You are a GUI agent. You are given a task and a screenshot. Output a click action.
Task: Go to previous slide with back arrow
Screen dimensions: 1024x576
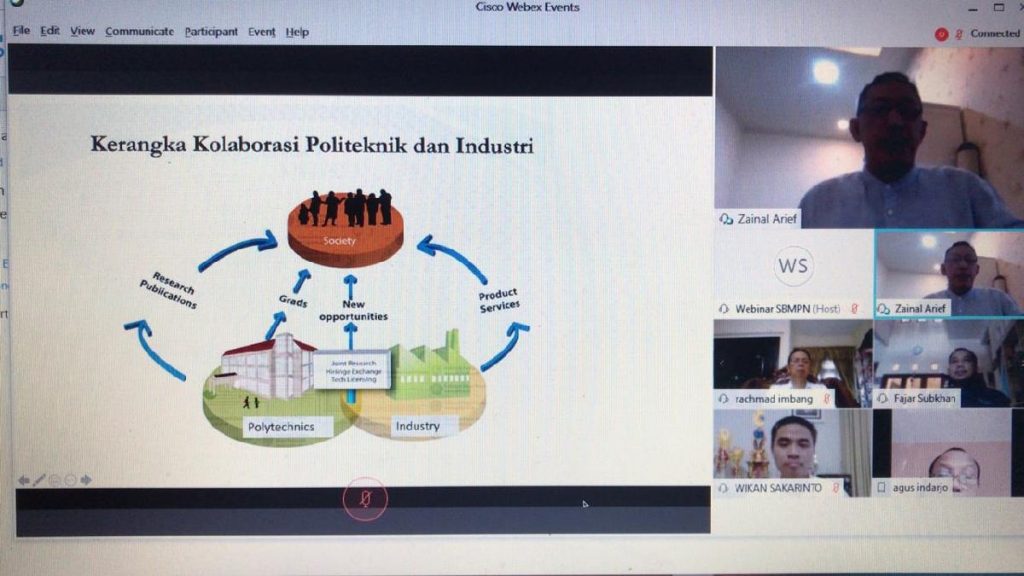click(x=24, y=480)
